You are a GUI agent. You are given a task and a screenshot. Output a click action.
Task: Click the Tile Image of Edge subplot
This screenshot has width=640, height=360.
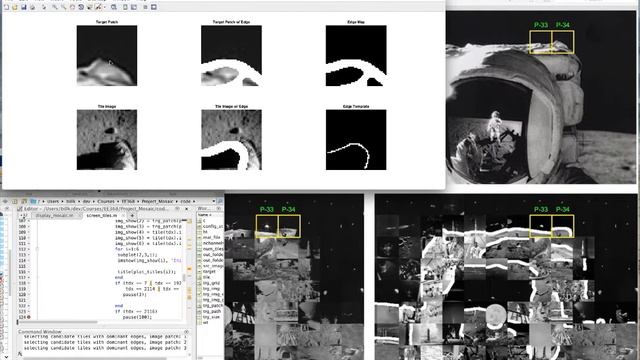point(231,140)
